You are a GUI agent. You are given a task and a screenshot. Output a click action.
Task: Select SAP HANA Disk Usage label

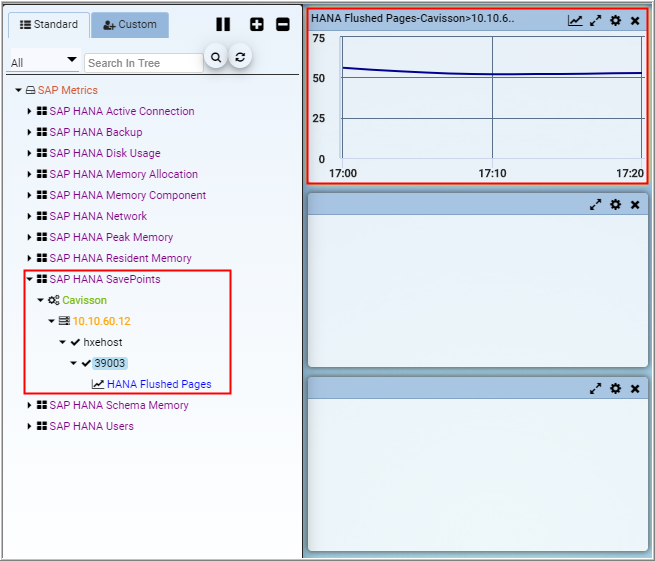(105, 153)
